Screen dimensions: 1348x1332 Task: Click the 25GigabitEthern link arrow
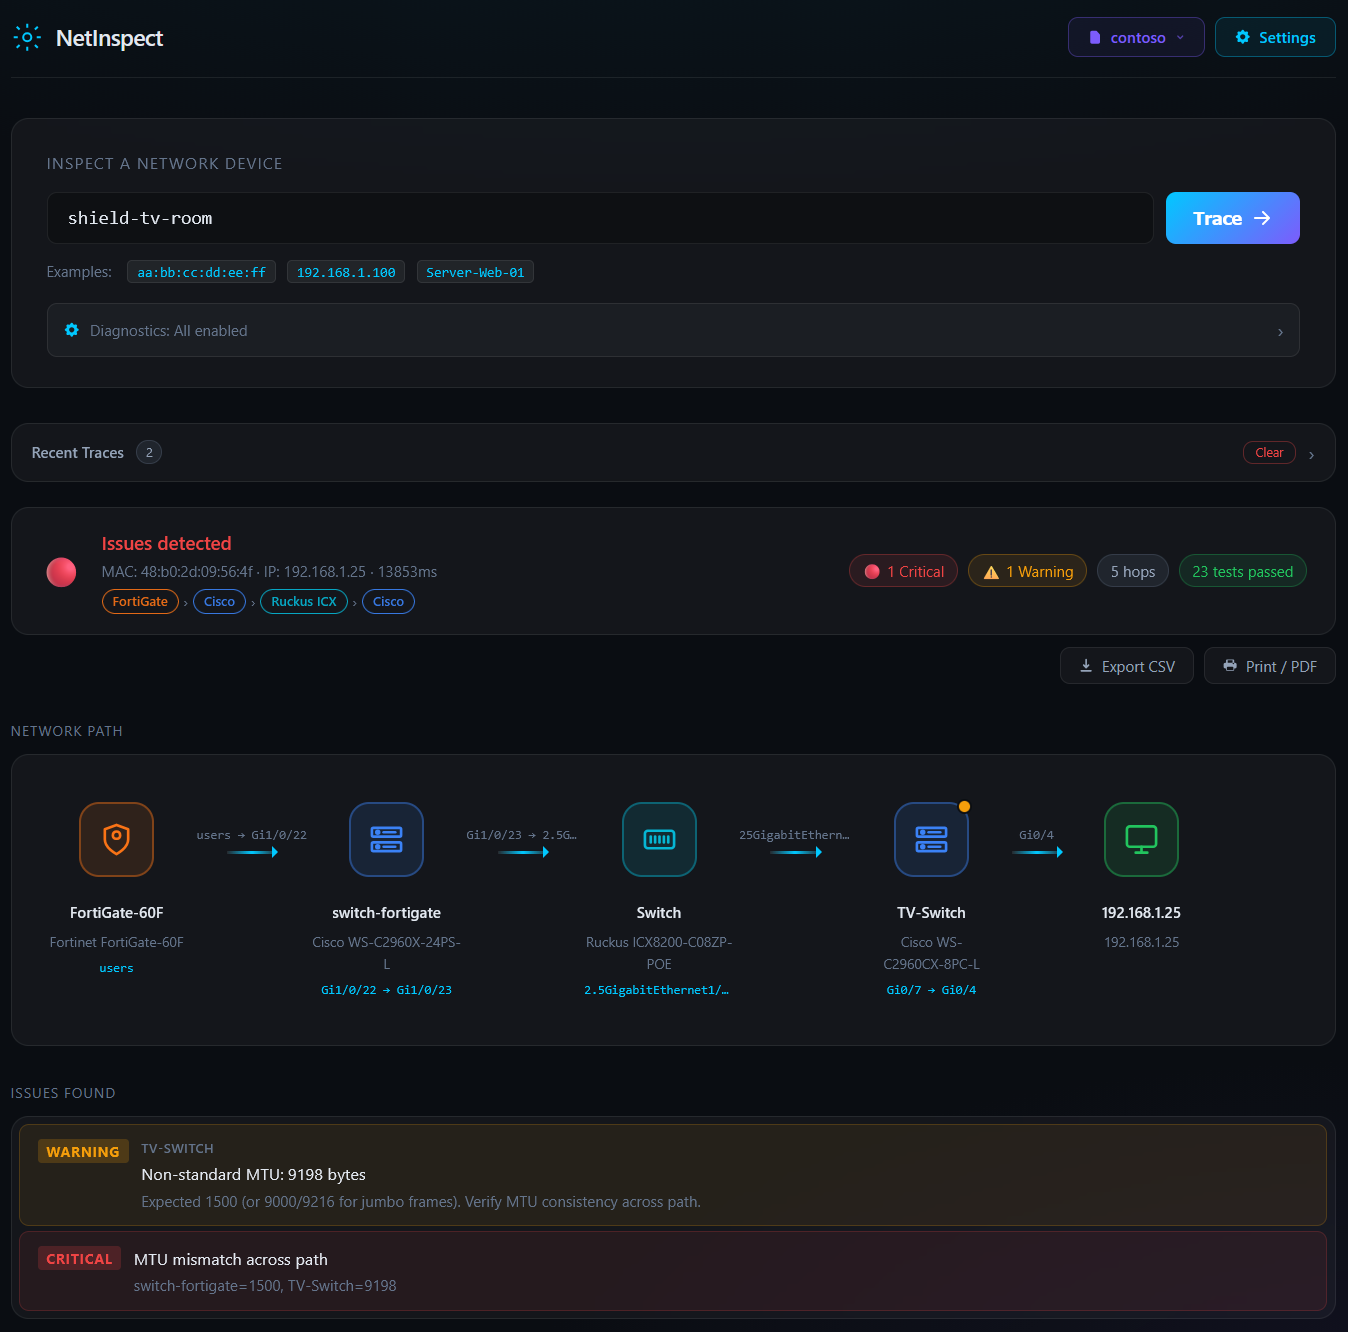796,852
